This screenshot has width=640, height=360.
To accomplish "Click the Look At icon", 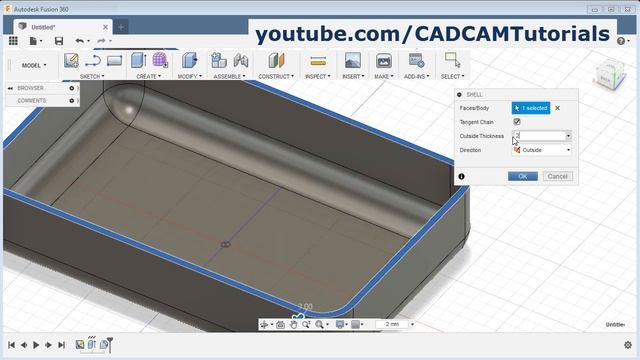I will (x=280, y=324).
